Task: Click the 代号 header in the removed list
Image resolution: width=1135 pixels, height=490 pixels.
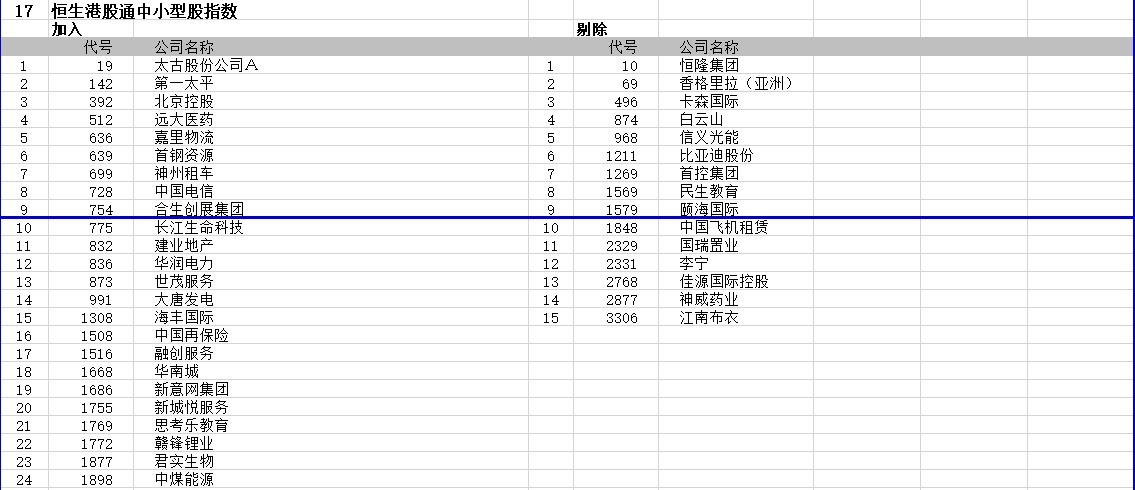Action: [623, 47]
